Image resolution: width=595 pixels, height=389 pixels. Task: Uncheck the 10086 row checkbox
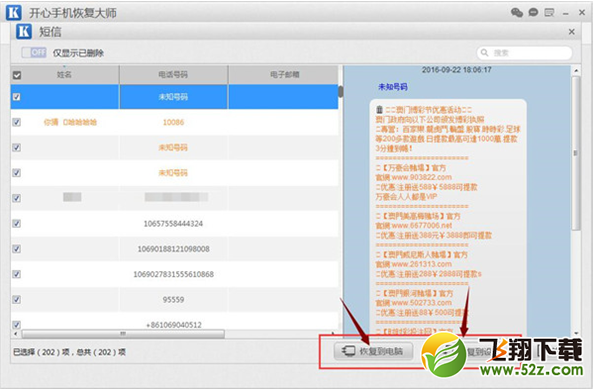click(x=17, y=122)
